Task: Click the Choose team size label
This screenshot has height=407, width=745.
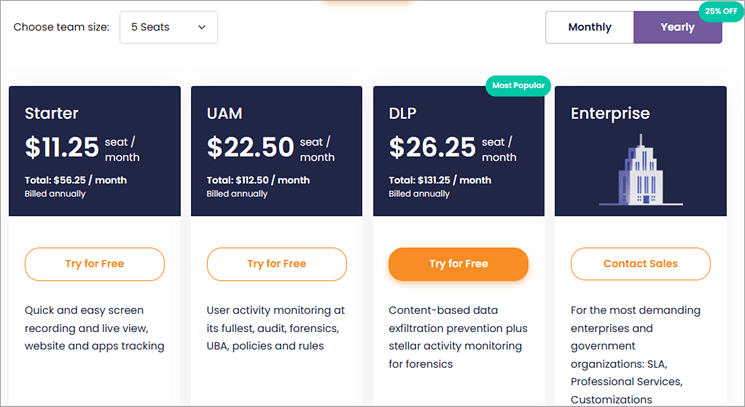Action: 62,27
